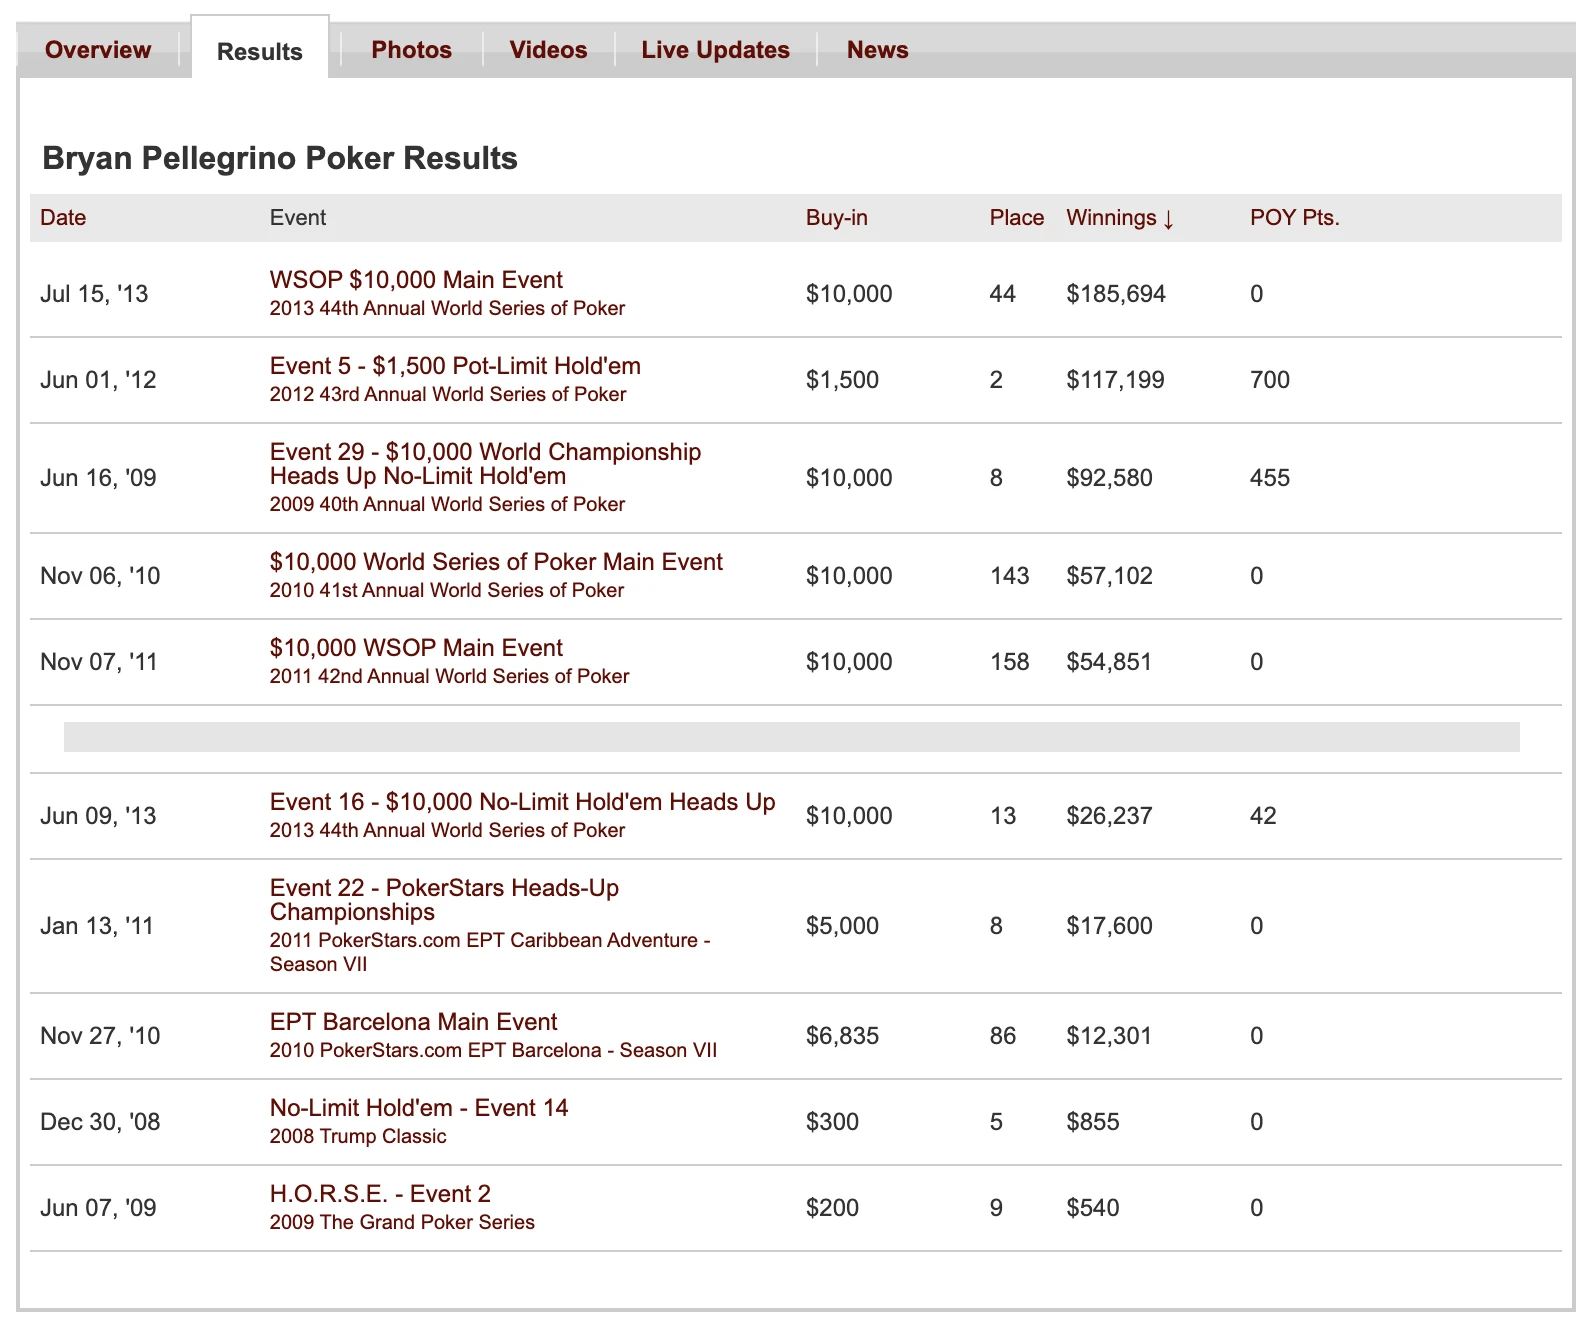The width and height of the screenshot is (1596, 1328).
Task: Sort table by Buy-in column header
Action: point(836,218)
